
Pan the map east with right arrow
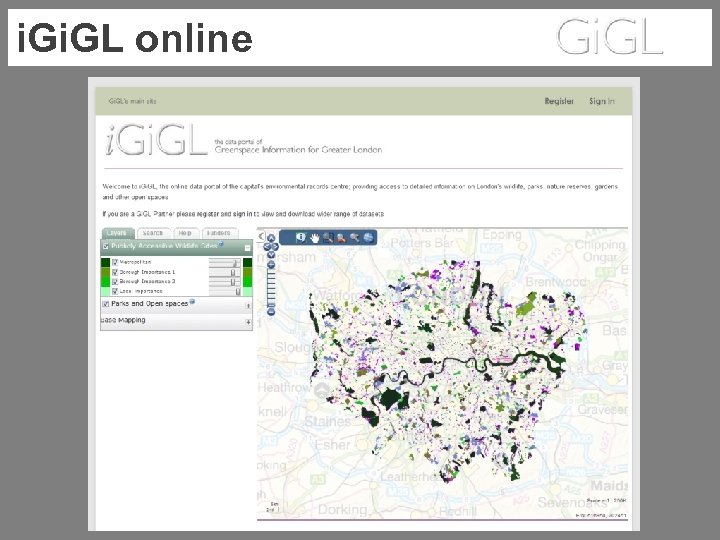(x=276, y=247)
